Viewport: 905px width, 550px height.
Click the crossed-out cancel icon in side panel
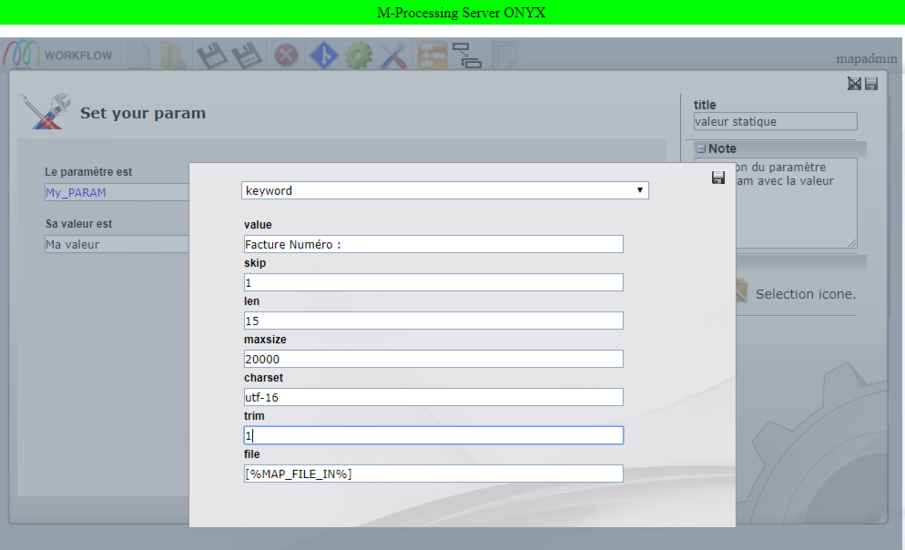854,84
